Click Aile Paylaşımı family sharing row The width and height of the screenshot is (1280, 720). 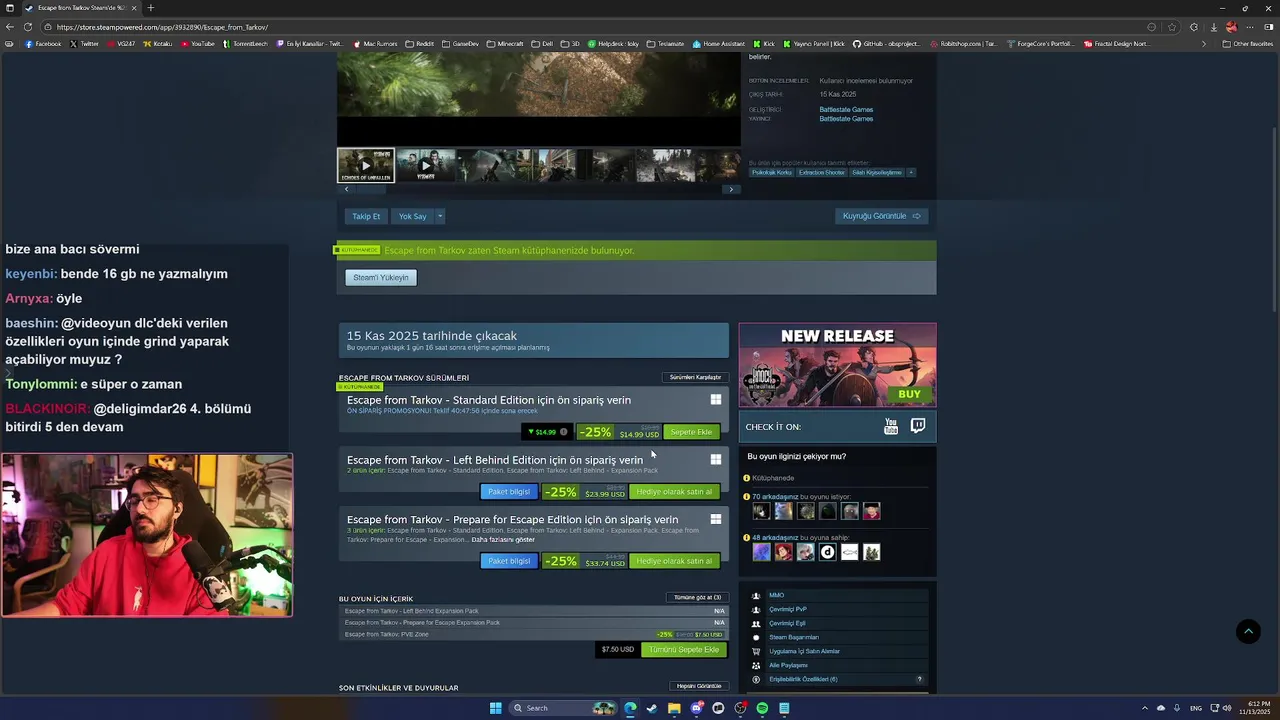tap(837, 665)
